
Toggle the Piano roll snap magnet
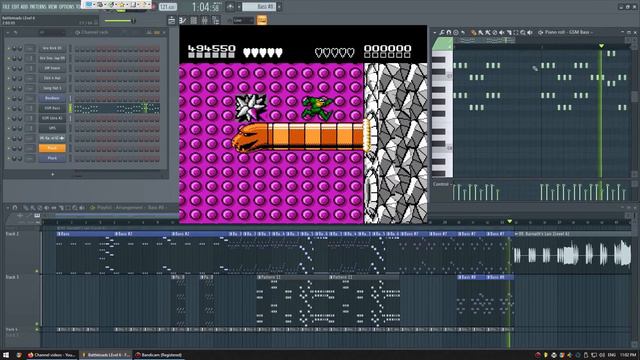coord(449,33)
